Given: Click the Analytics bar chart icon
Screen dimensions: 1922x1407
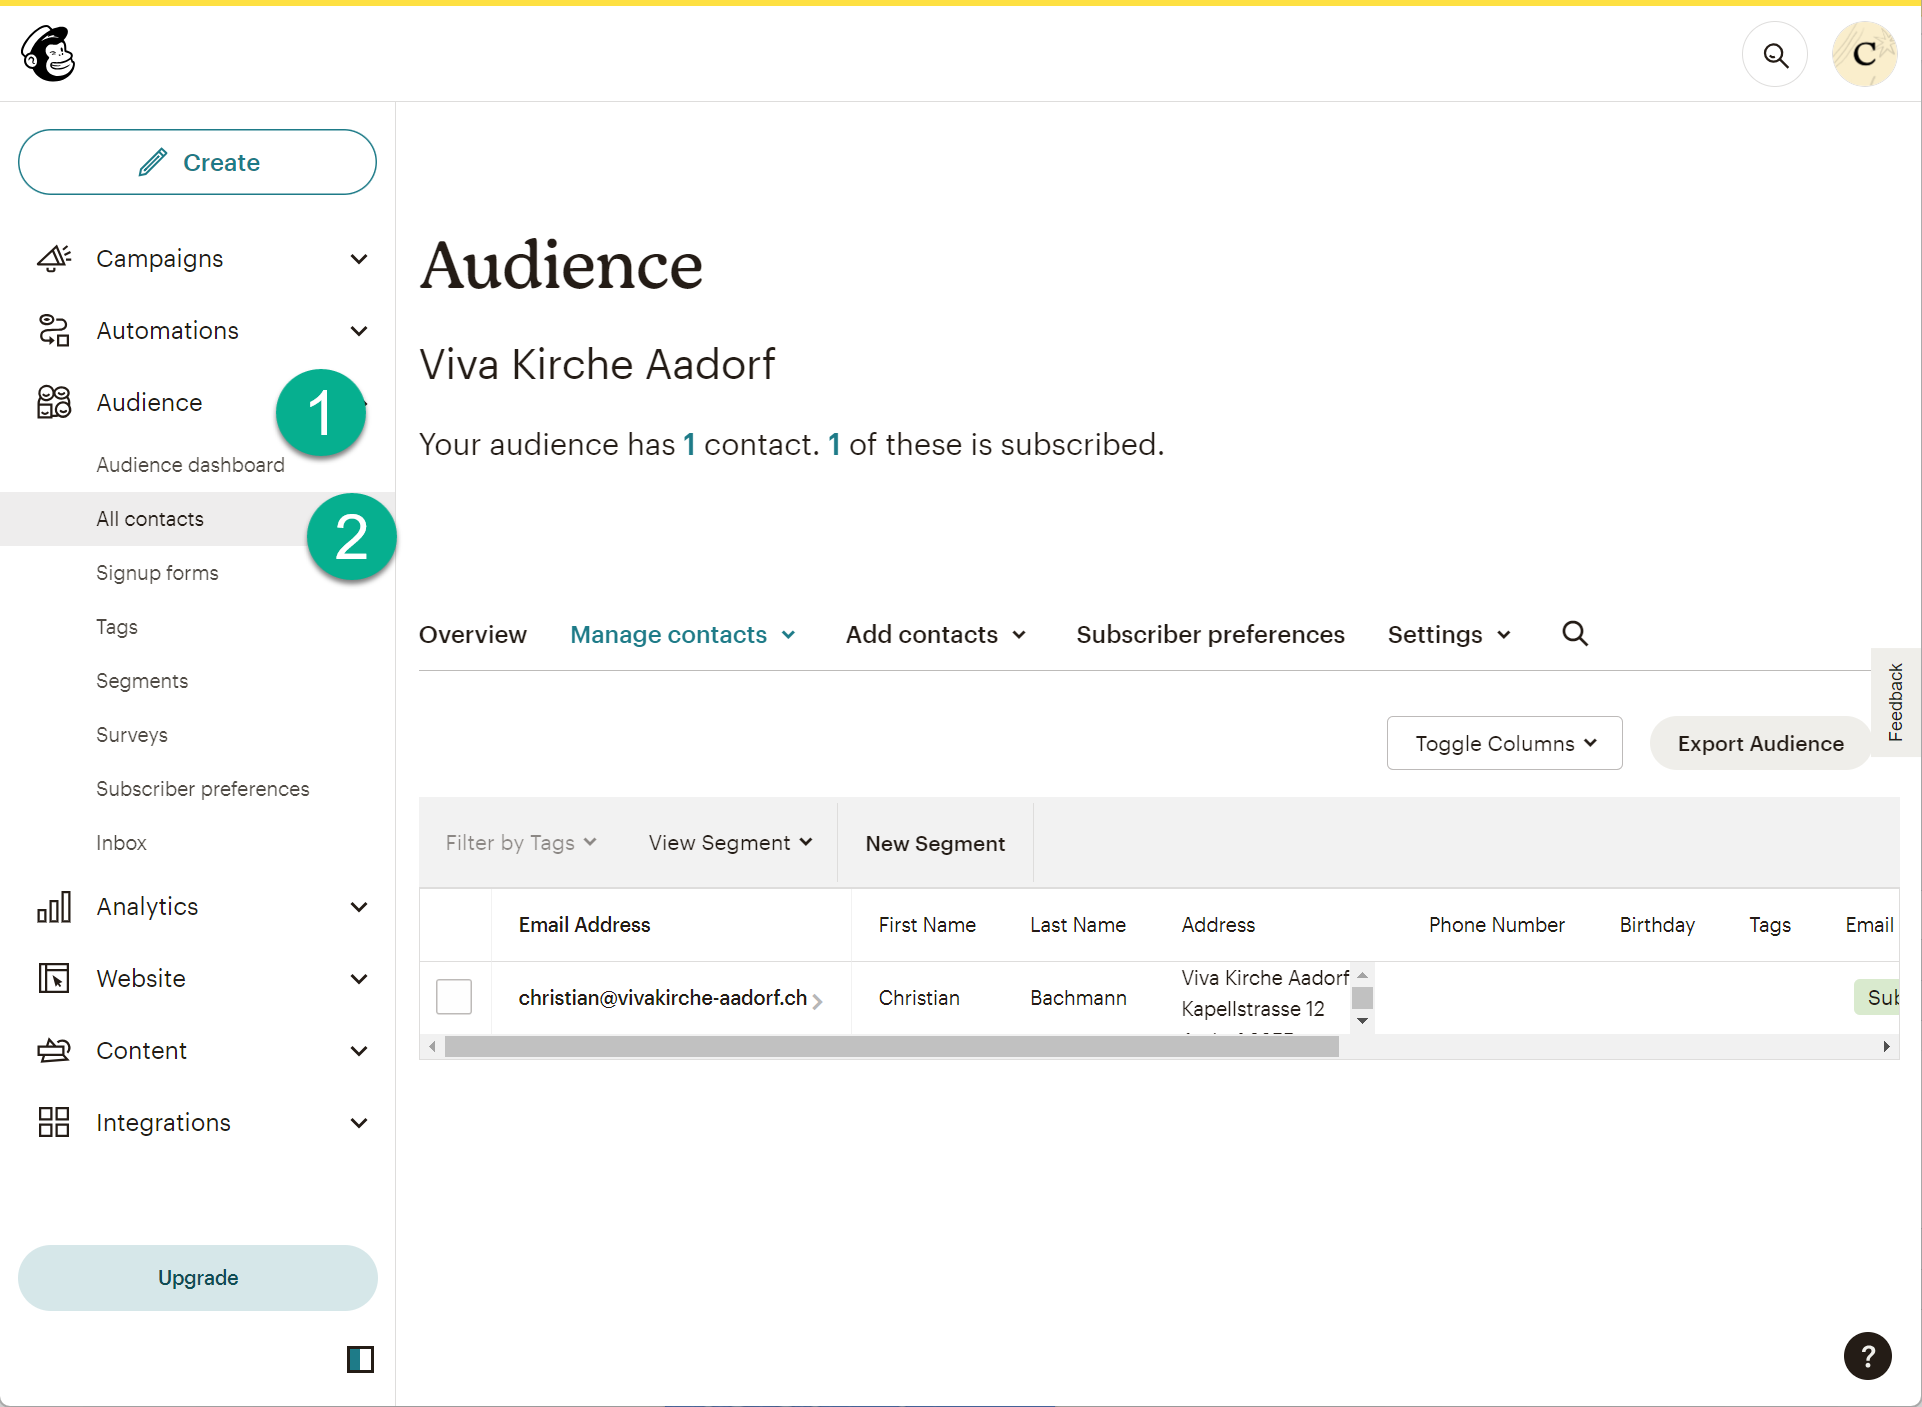Looking at the screenshot, I should click(54, 907).
